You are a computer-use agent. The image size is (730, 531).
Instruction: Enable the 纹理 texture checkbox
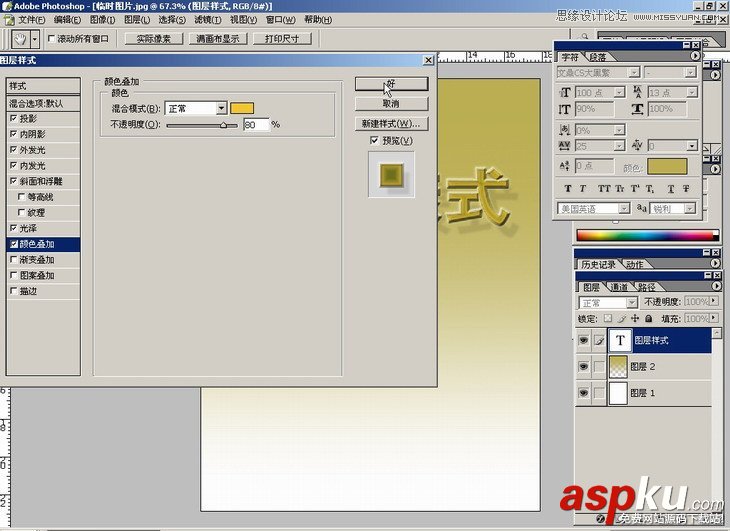point(21,212)
